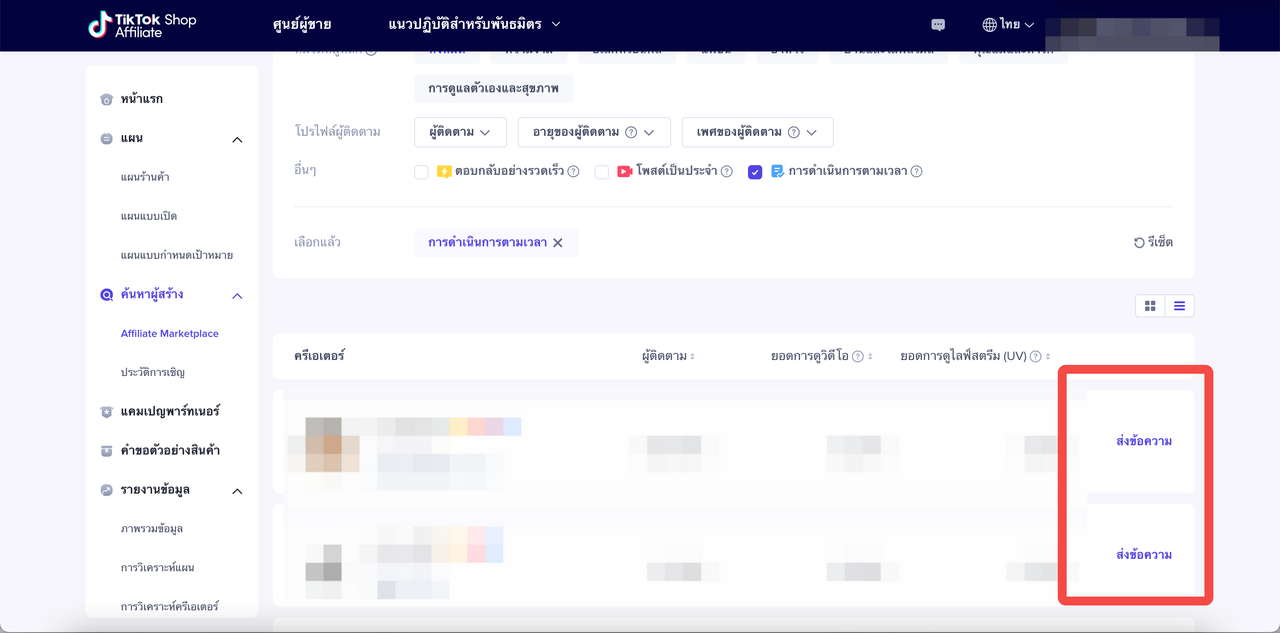Click ส่งข้อความ for the first creator
The height and width of the screenshot is (633, 1280).
(1143, 441)
